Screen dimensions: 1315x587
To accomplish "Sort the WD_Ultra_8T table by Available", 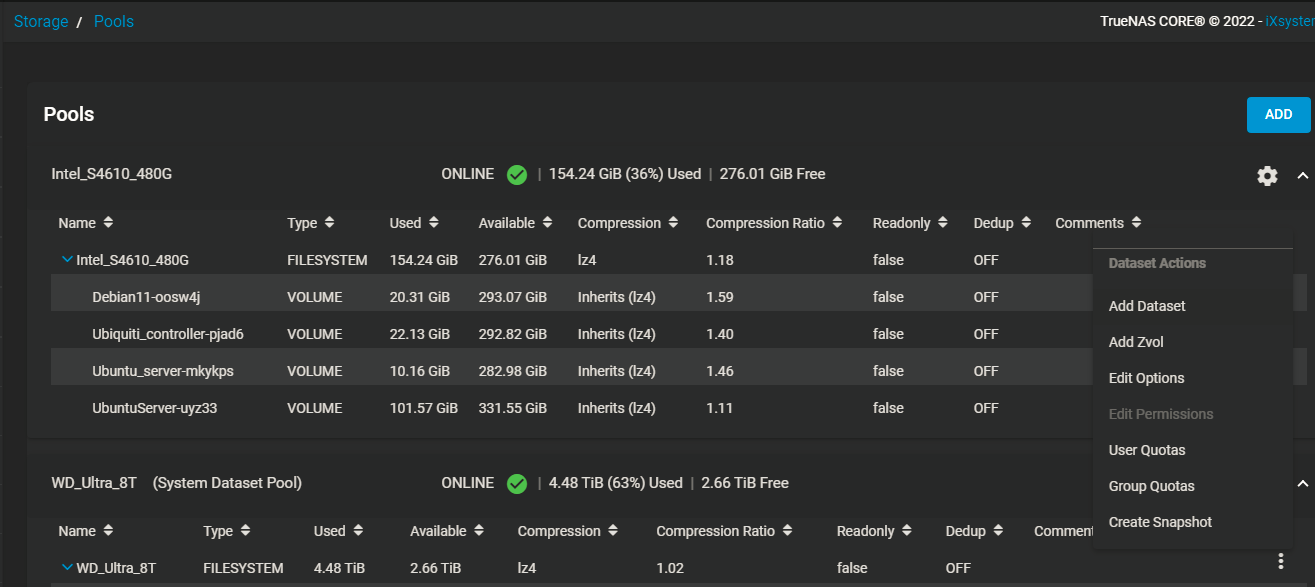I will [447, 531].
